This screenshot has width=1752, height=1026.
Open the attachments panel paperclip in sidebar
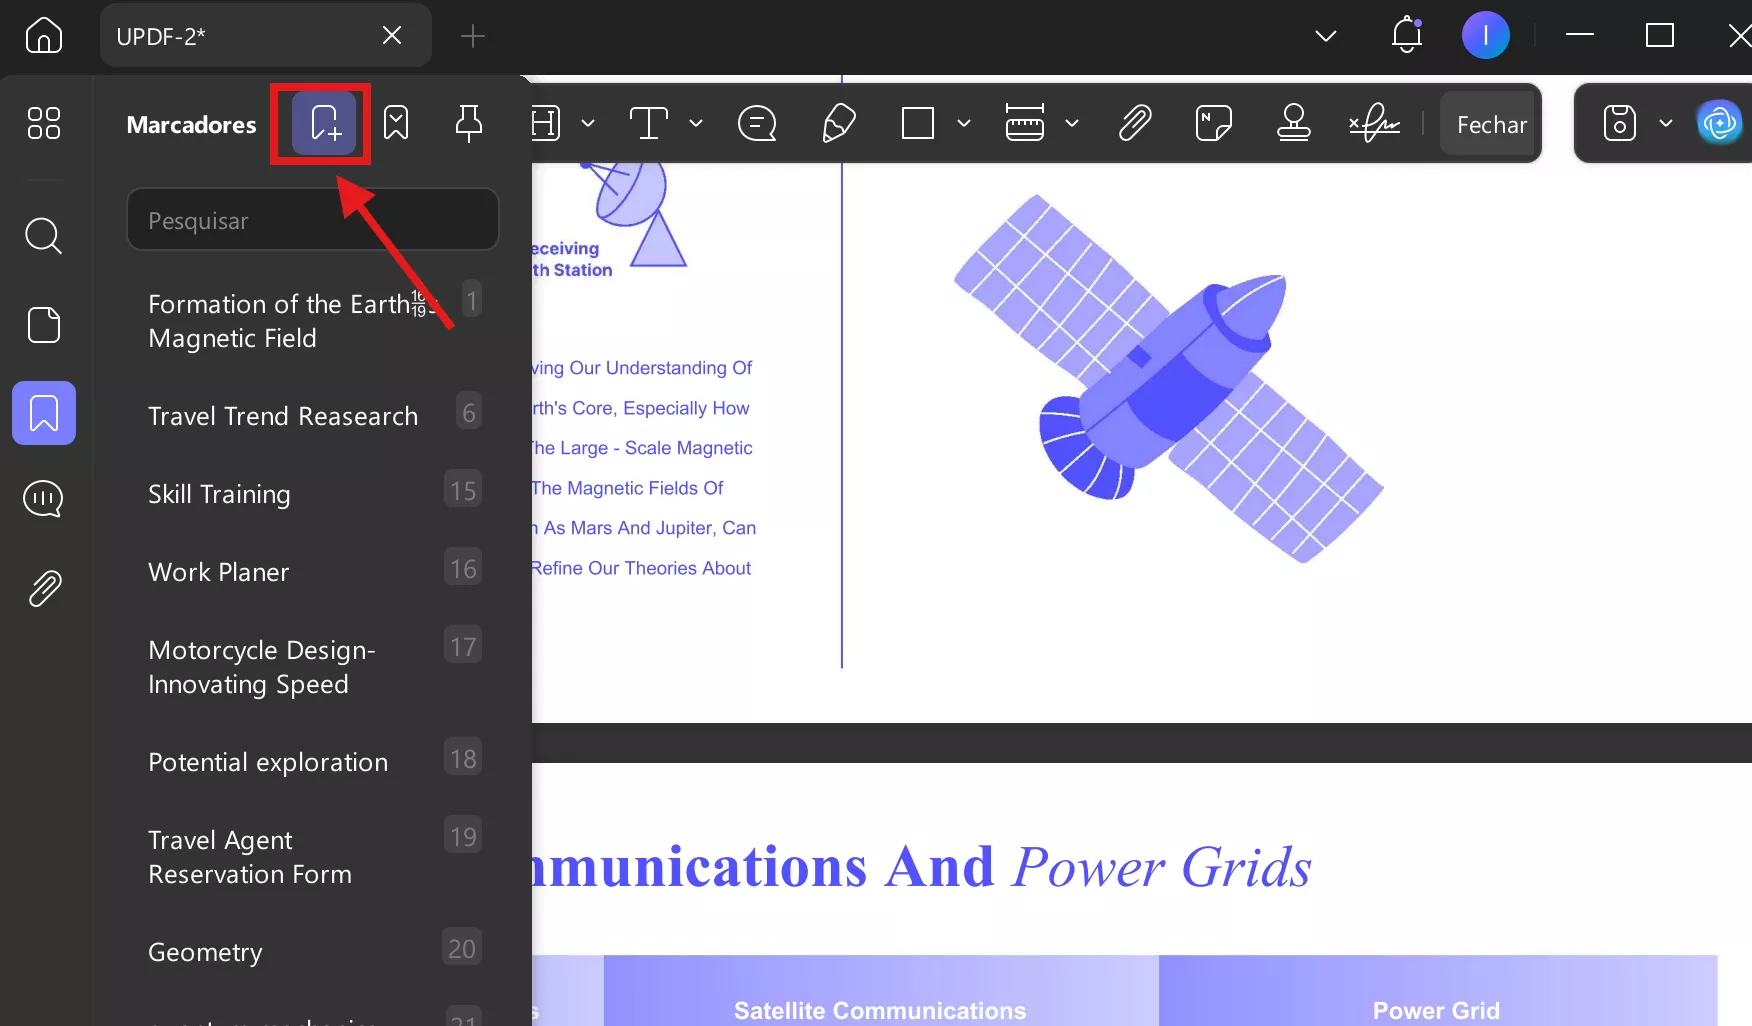click(43, 588)
